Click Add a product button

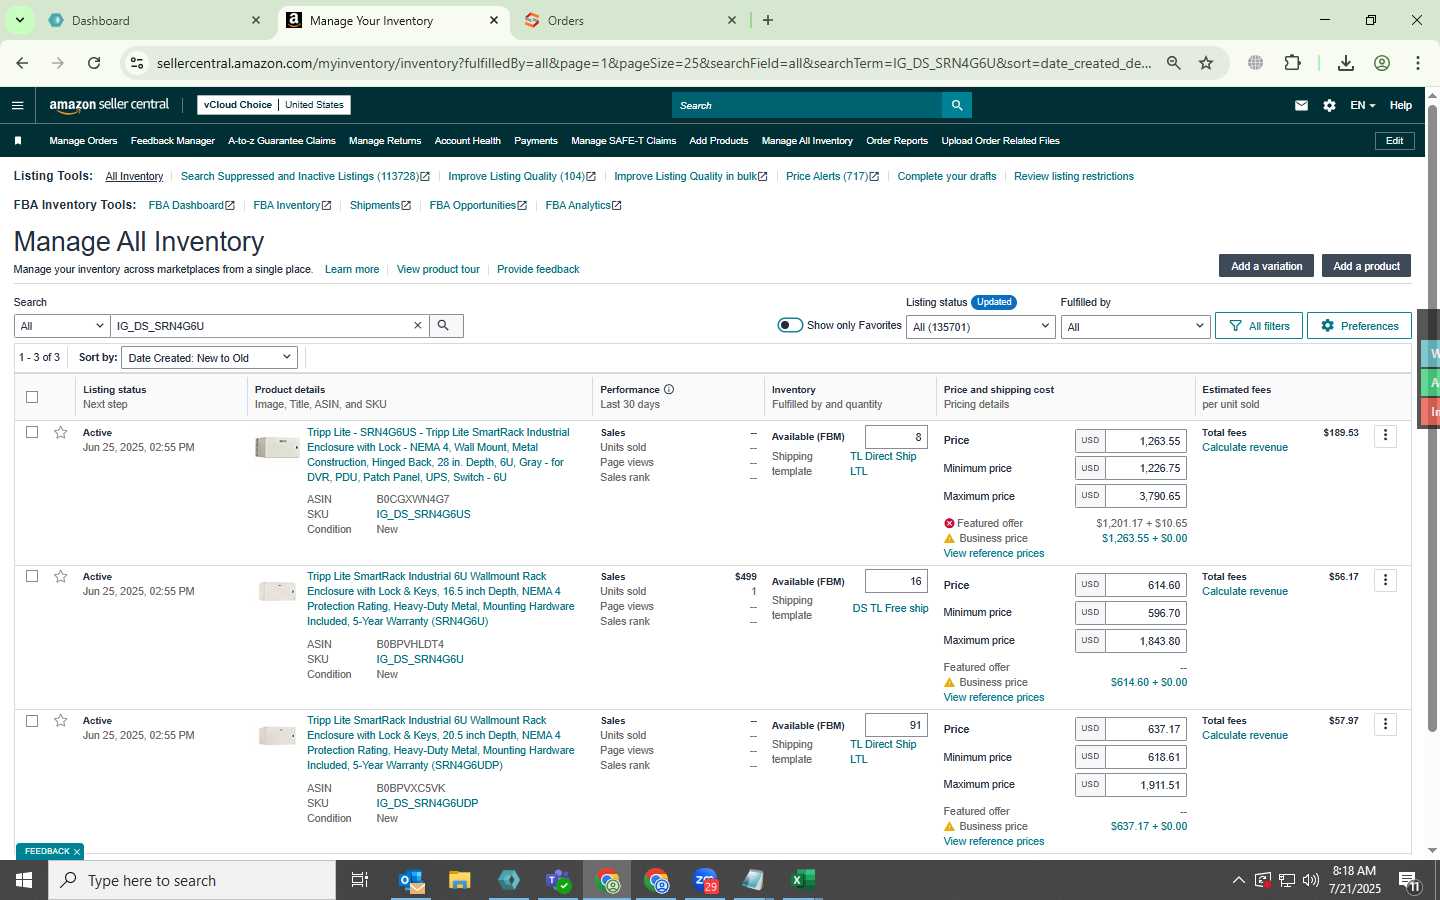1366,266
